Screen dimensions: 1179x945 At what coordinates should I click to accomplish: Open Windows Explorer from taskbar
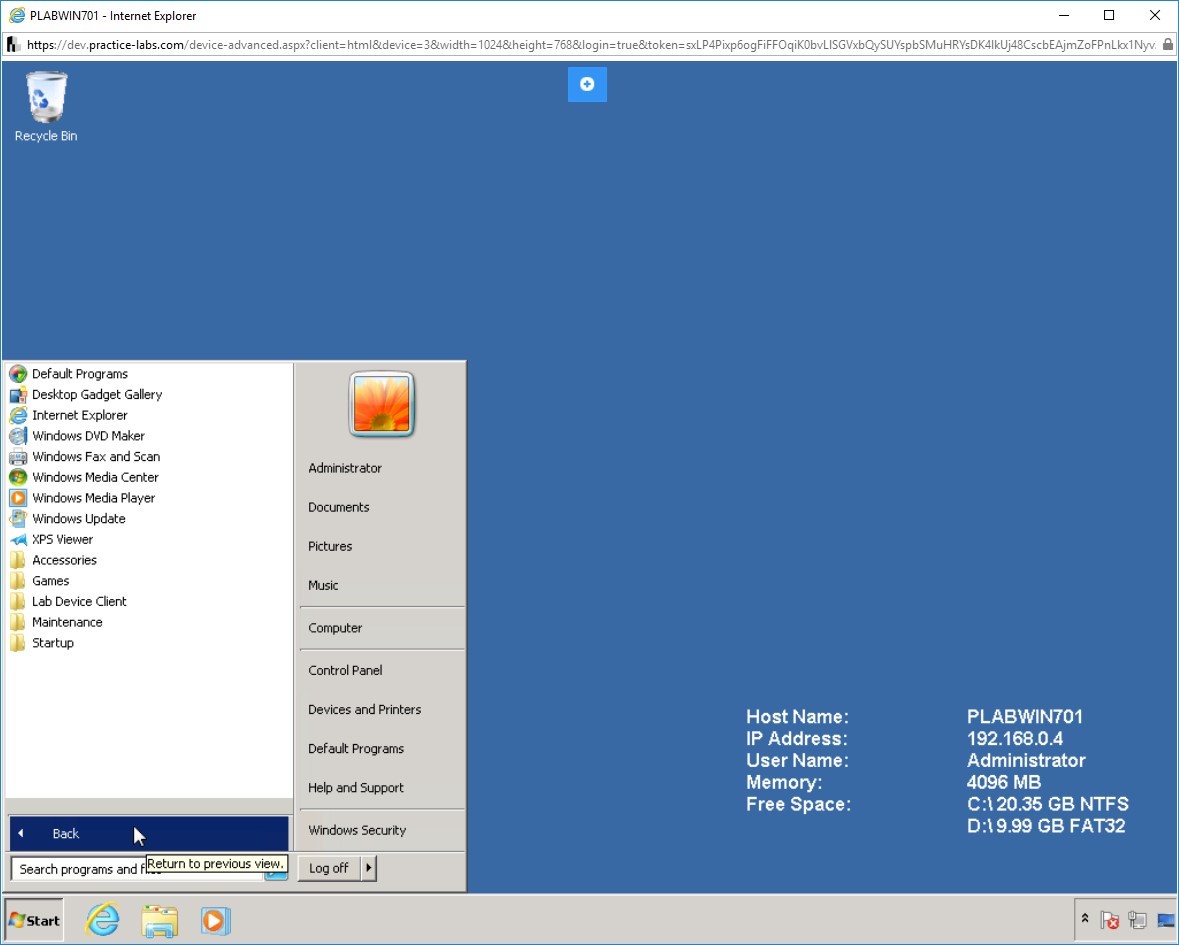(x=159, y=920)
